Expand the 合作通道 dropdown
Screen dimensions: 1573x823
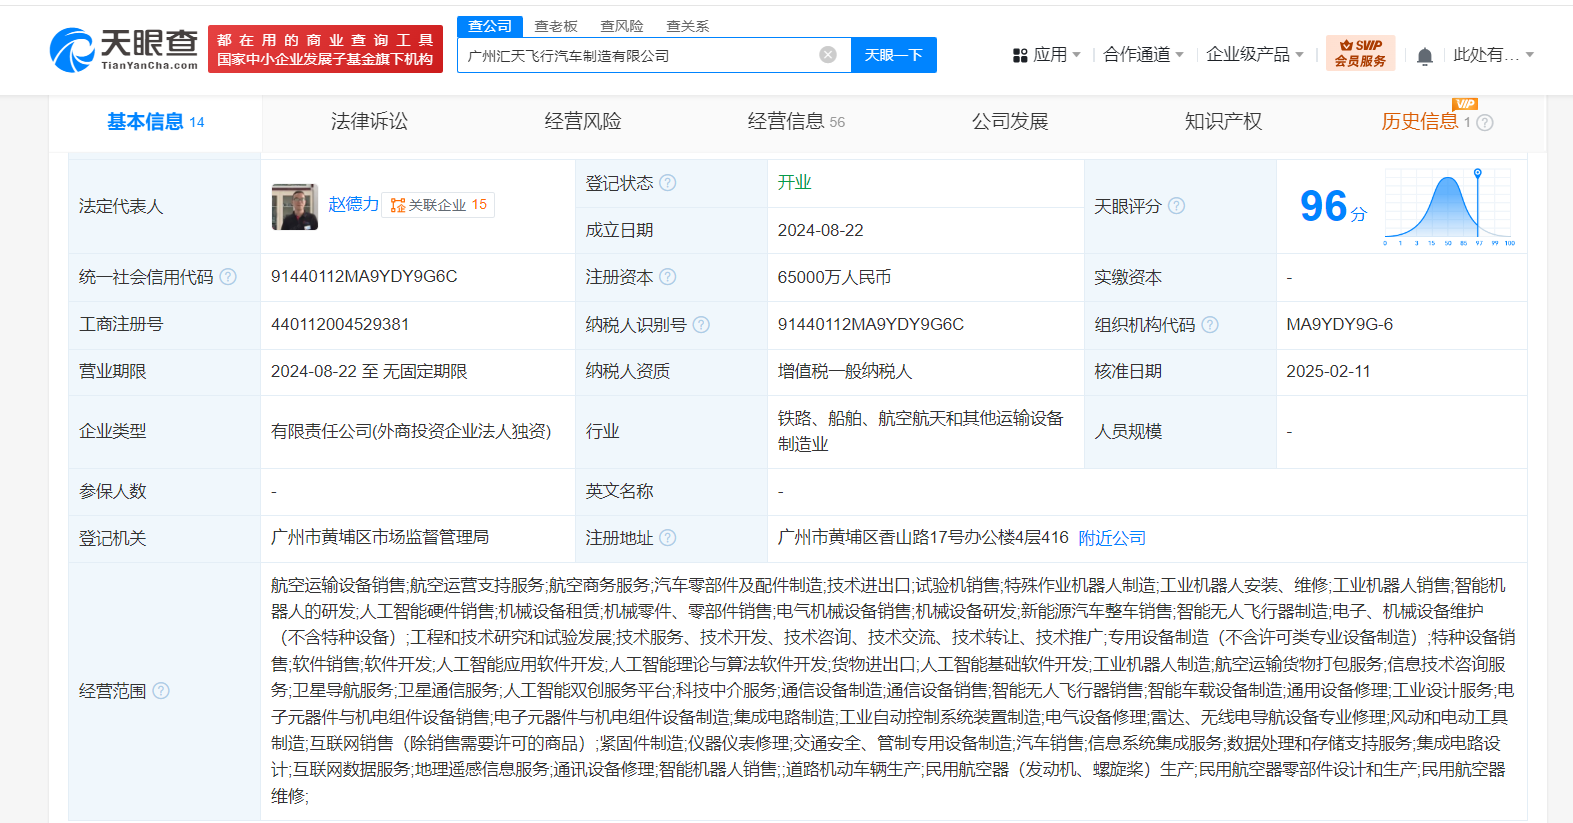tap(1143, 55)
